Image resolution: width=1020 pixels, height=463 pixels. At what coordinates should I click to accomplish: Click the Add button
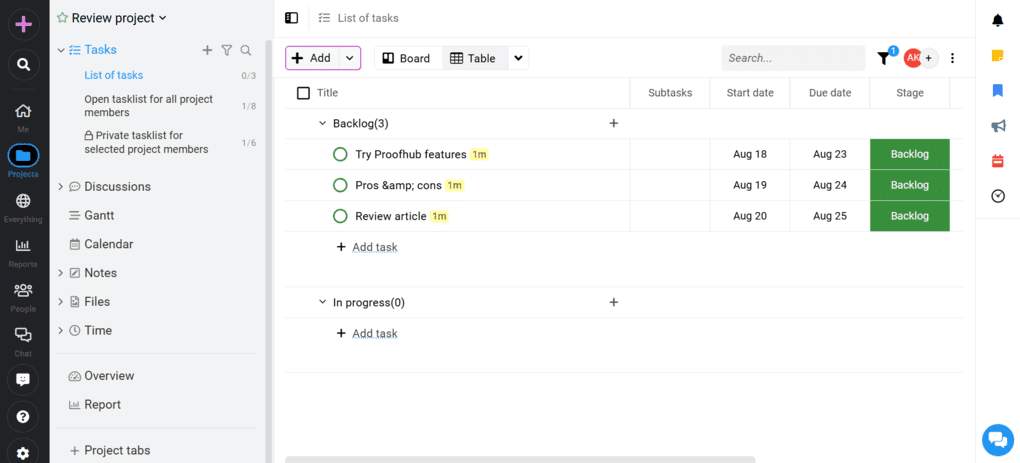pos(312,58)
